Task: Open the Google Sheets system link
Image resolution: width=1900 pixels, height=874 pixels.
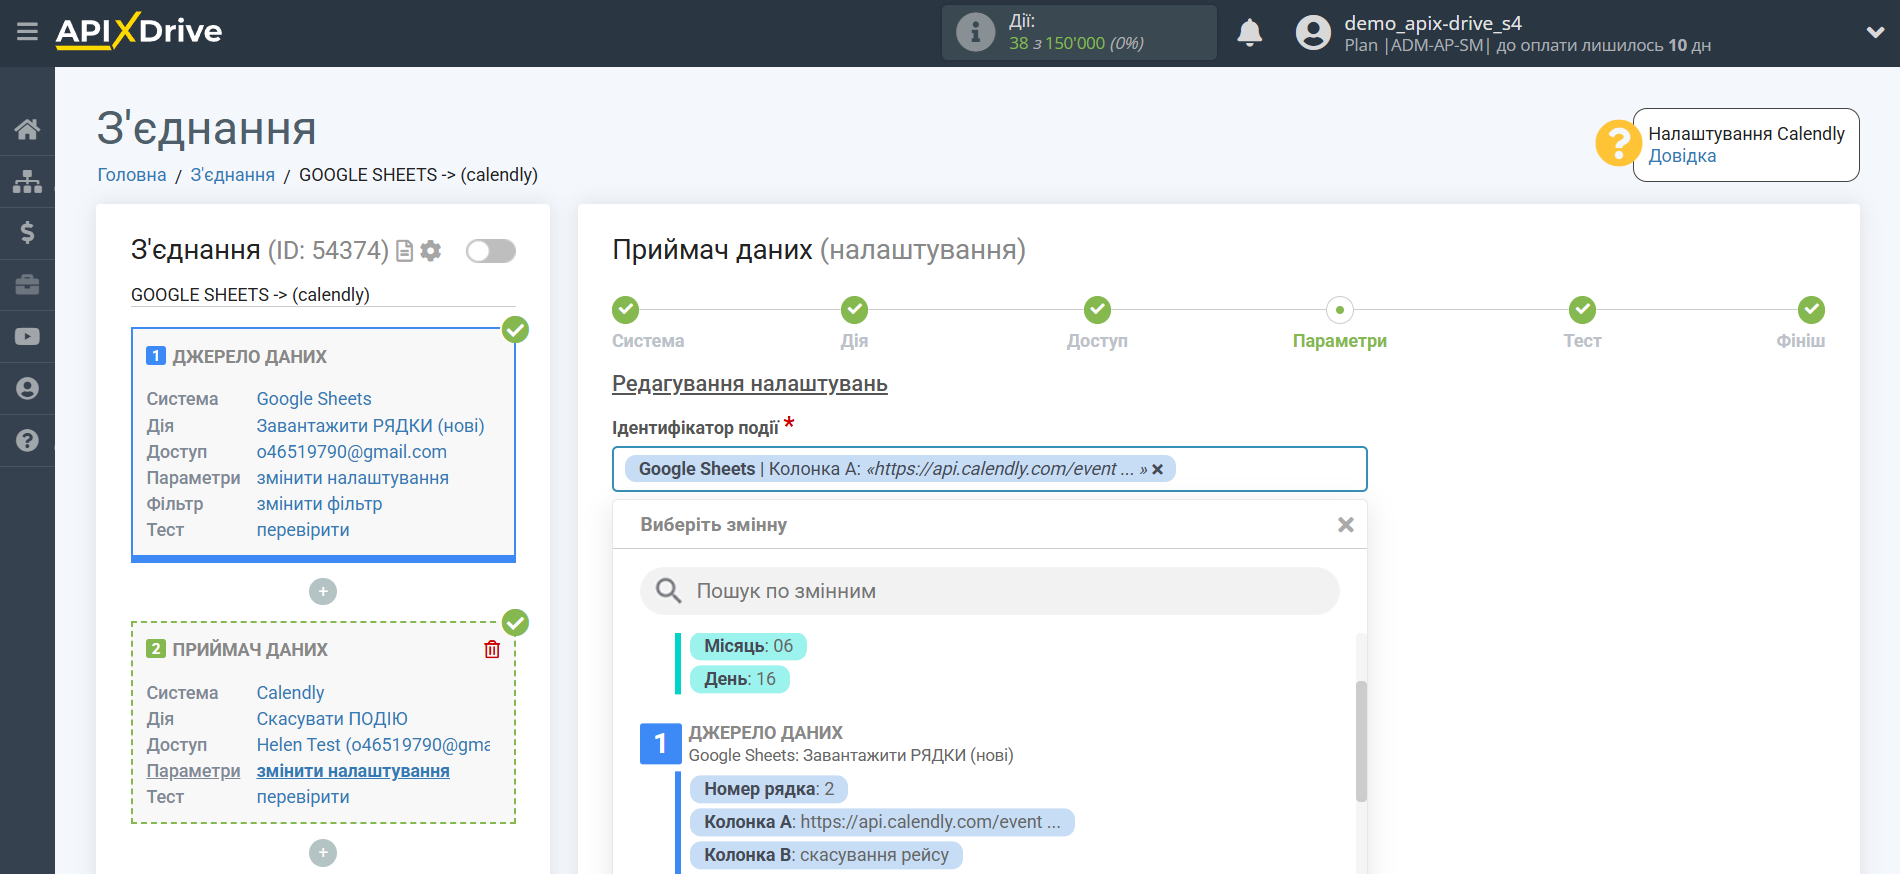Action: 314,399
